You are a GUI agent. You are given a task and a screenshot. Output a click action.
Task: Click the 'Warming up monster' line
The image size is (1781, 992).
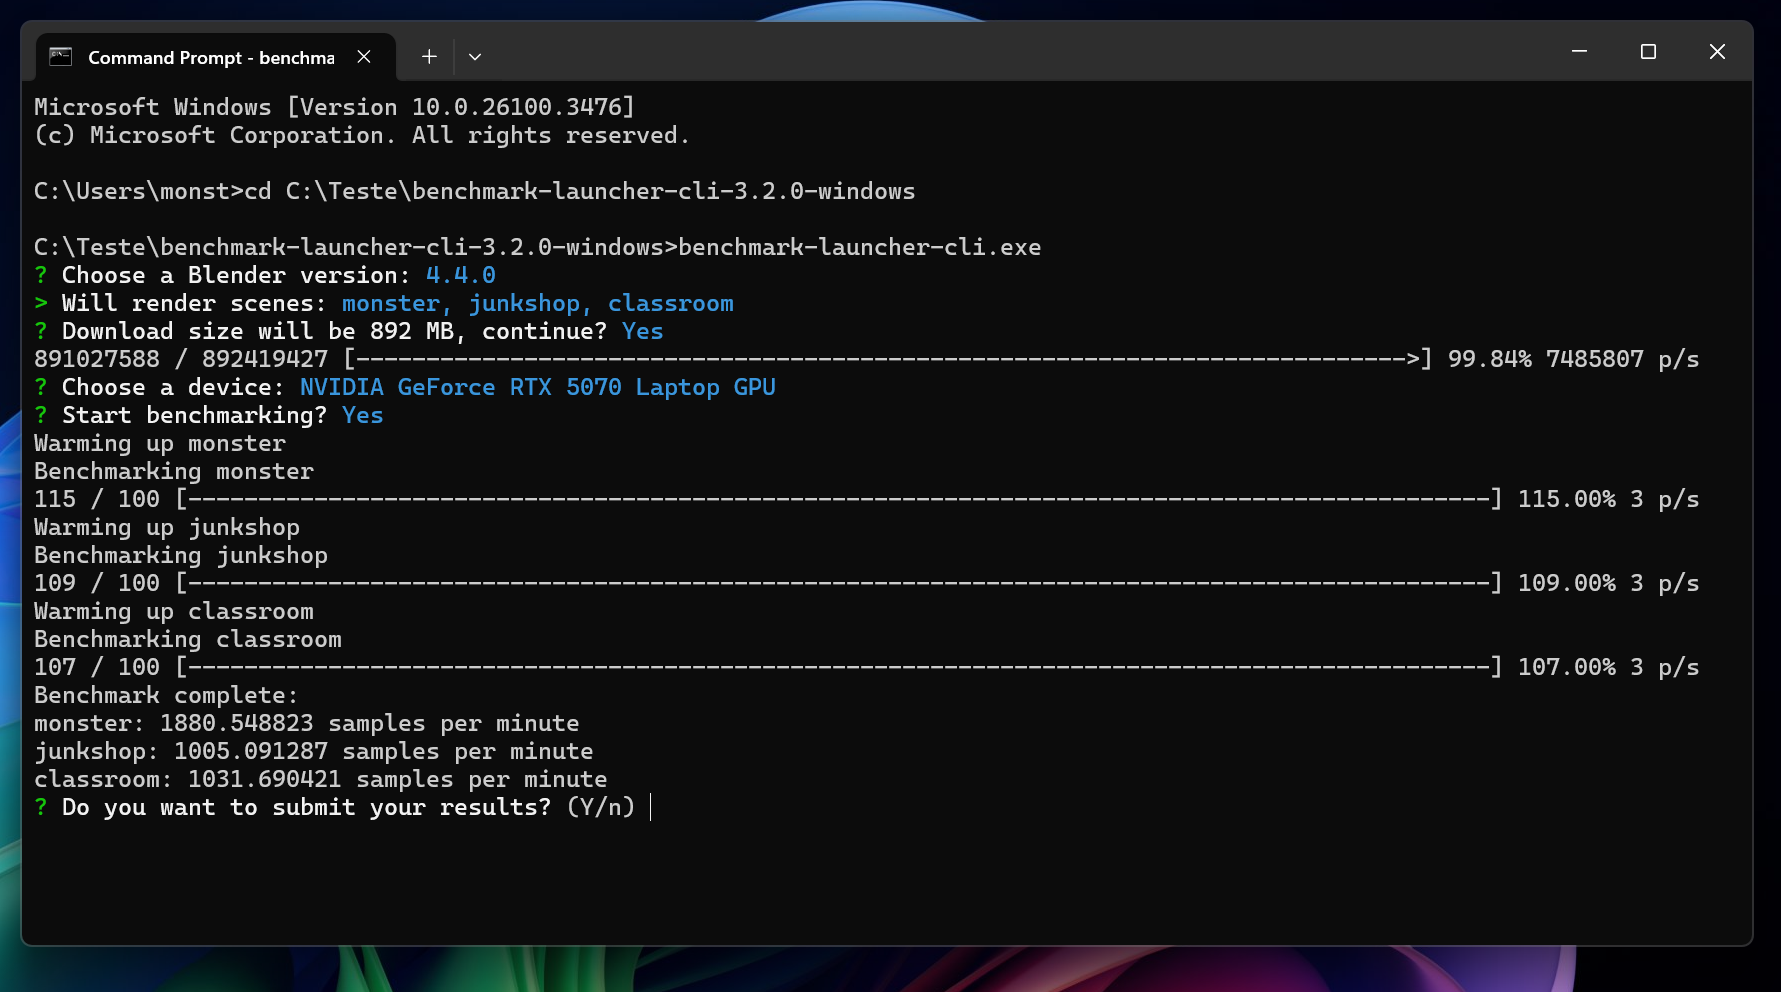pos(160,443)
